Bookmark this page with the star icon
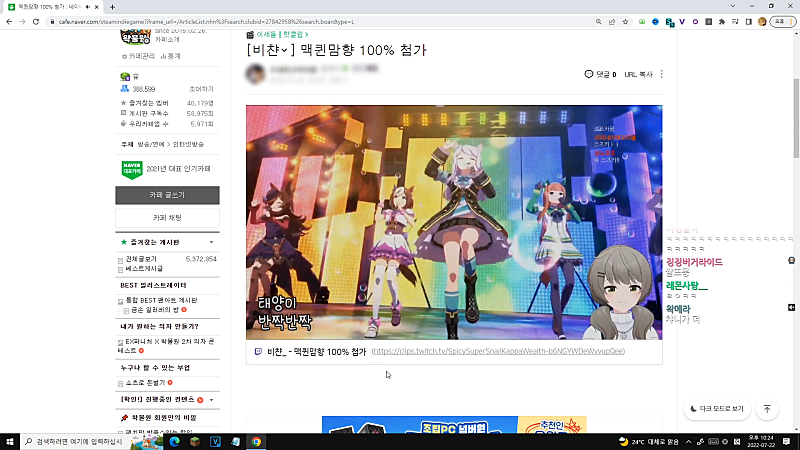 [625, 22]
